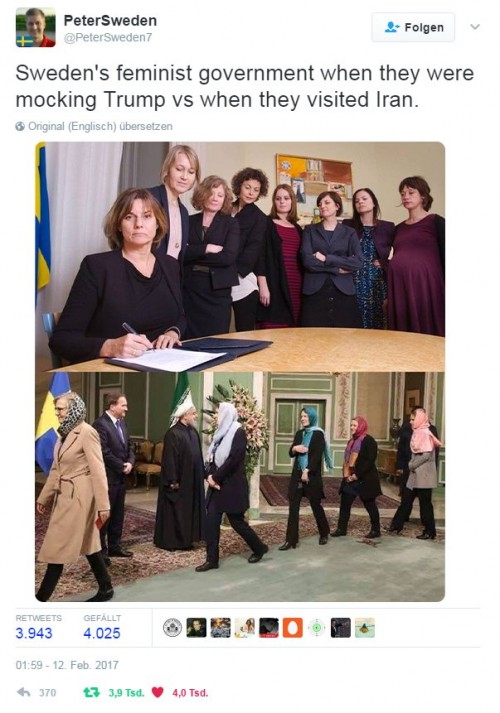Click the red heart like icon

tap(157, 693)
